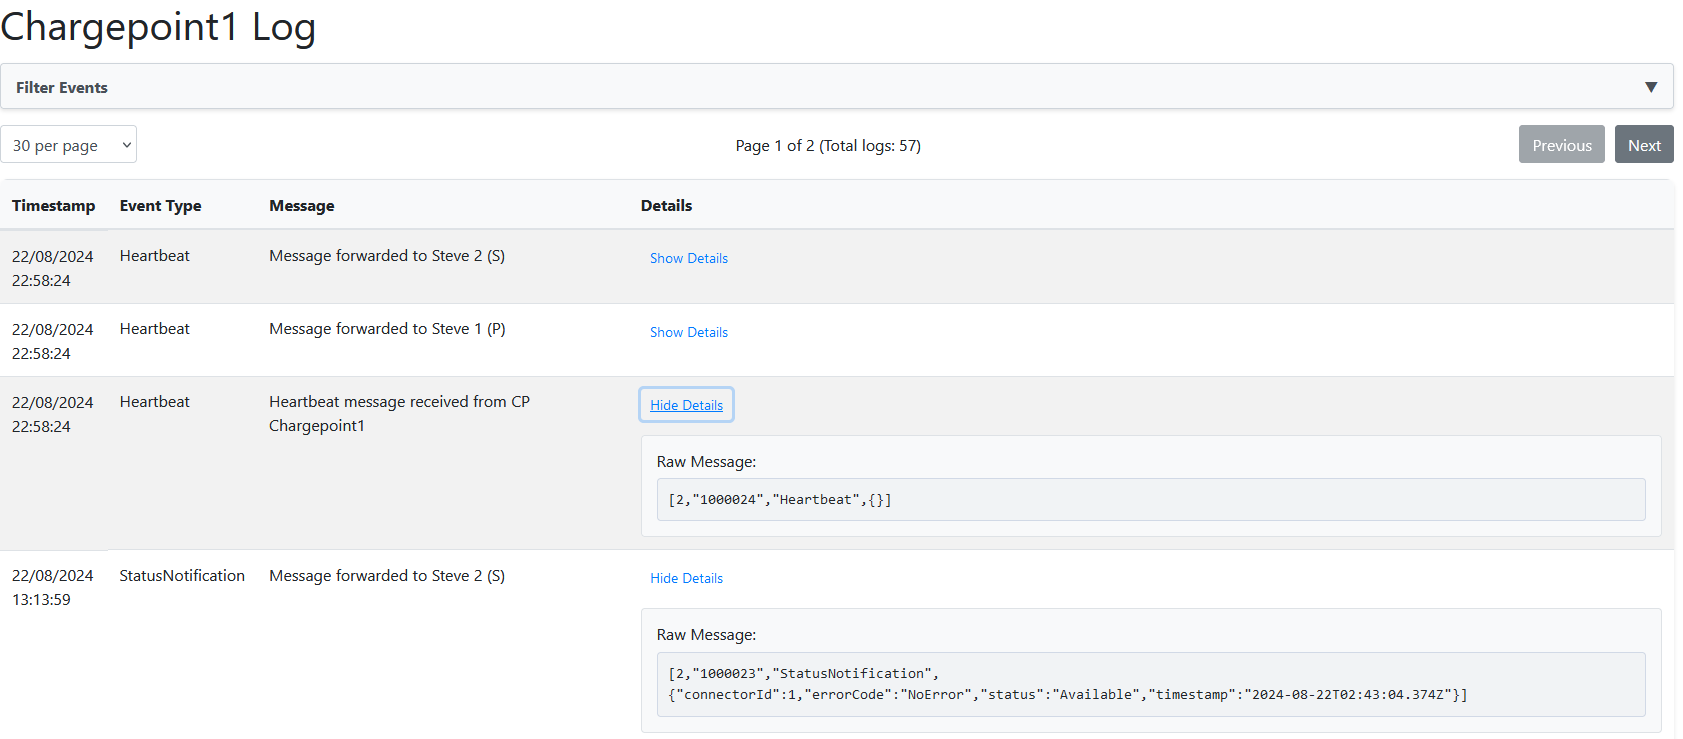Expand the Filter Events panel arrow

point(1651,87)
